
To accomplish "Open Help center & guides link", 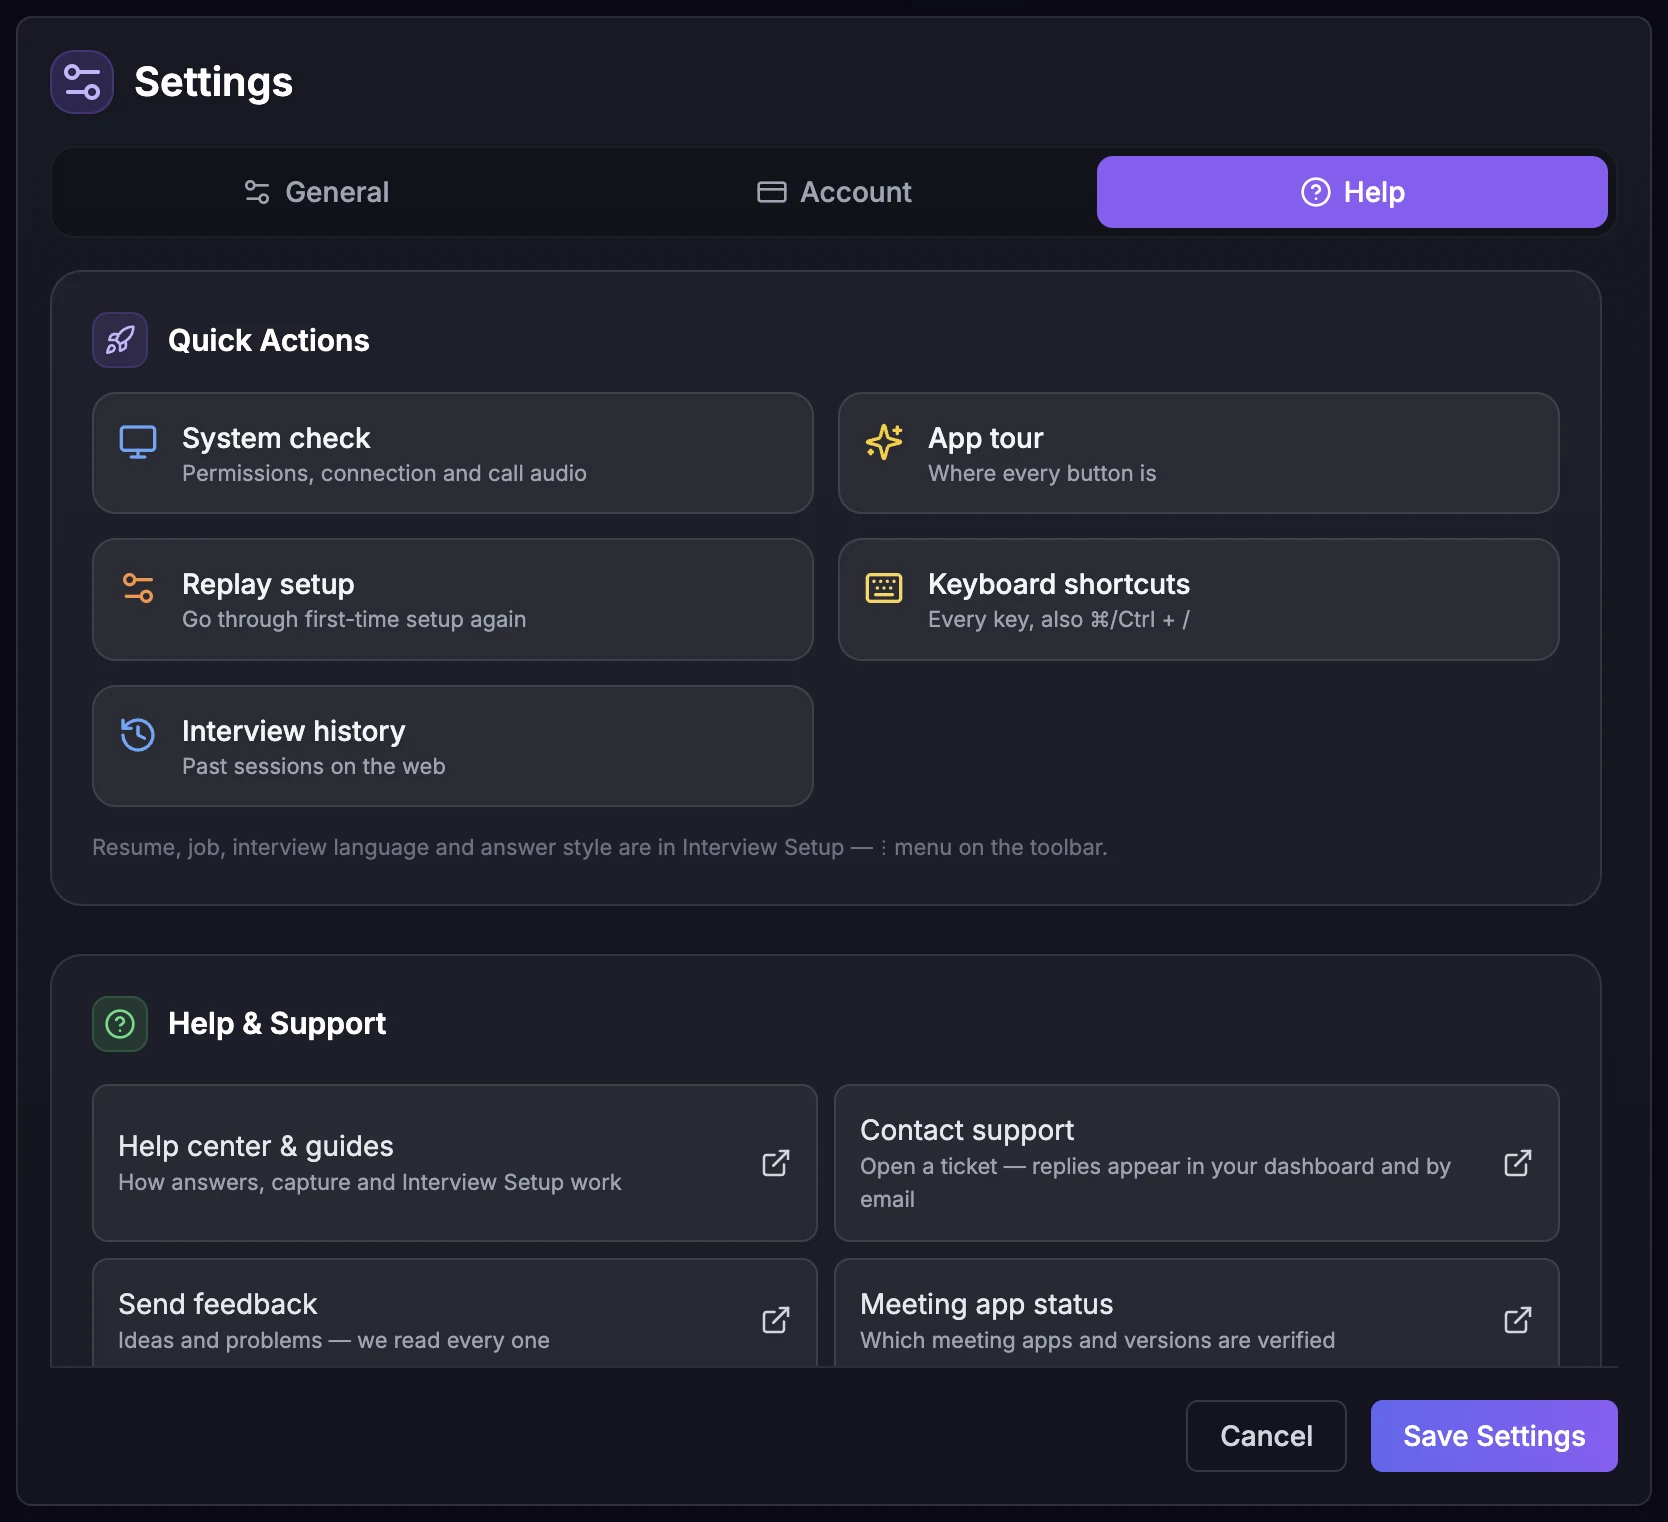I will 455,1163.
